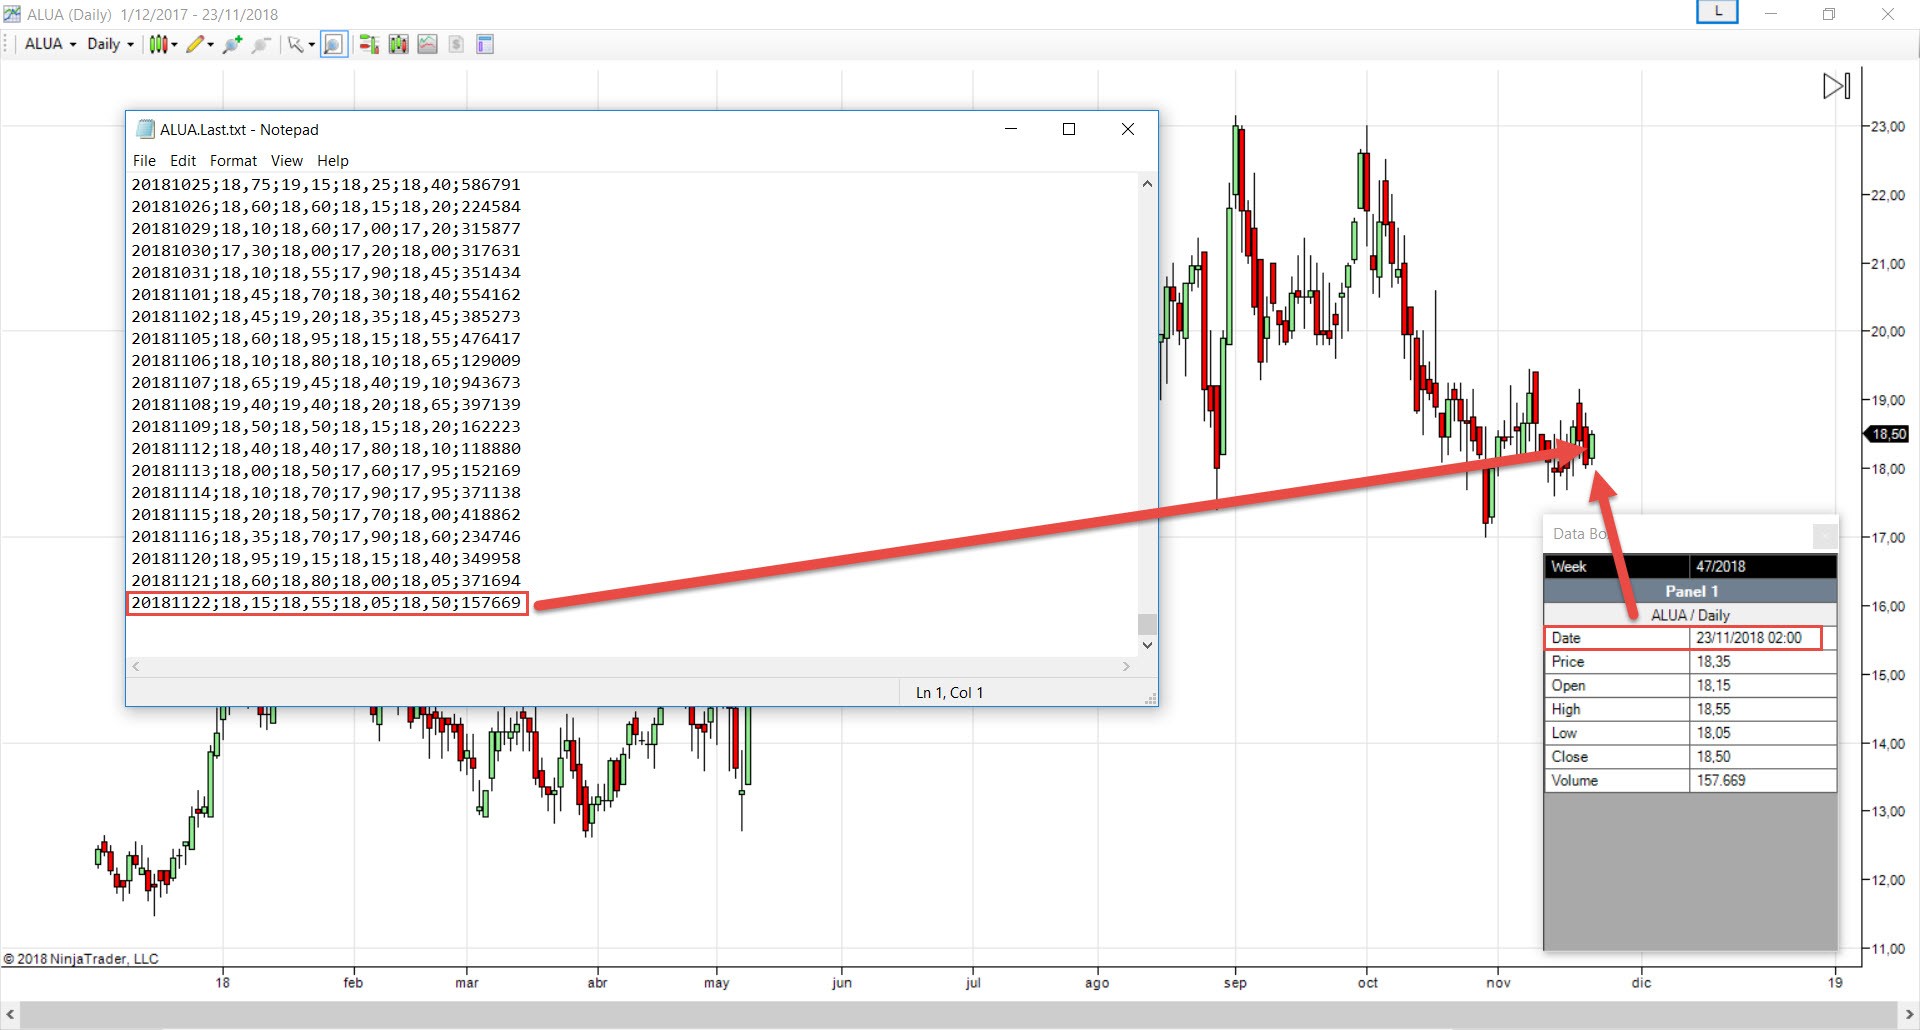Click chart bottom scrollbar right arrow
This screenshot has width=1920, height=1030.
[1908, 1015]
